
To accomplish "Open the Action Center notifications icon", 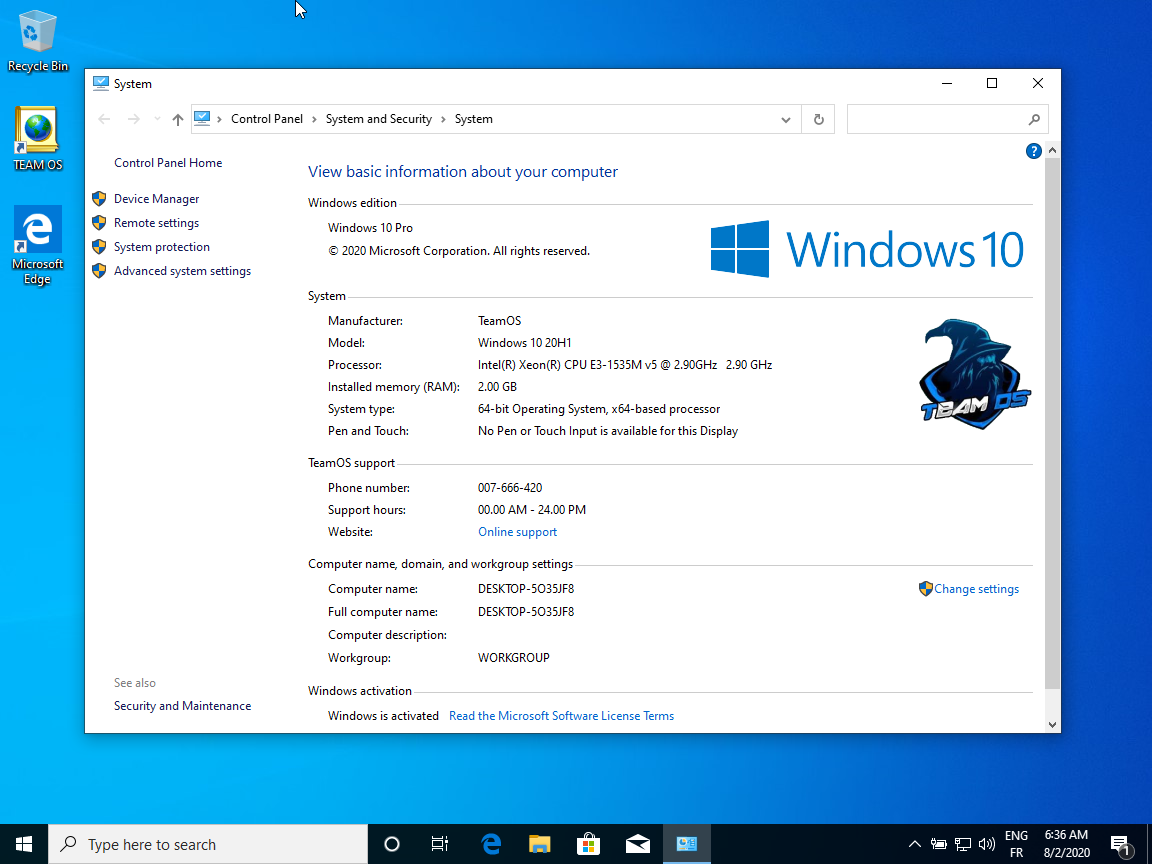I will click(x=1121, y=845).
